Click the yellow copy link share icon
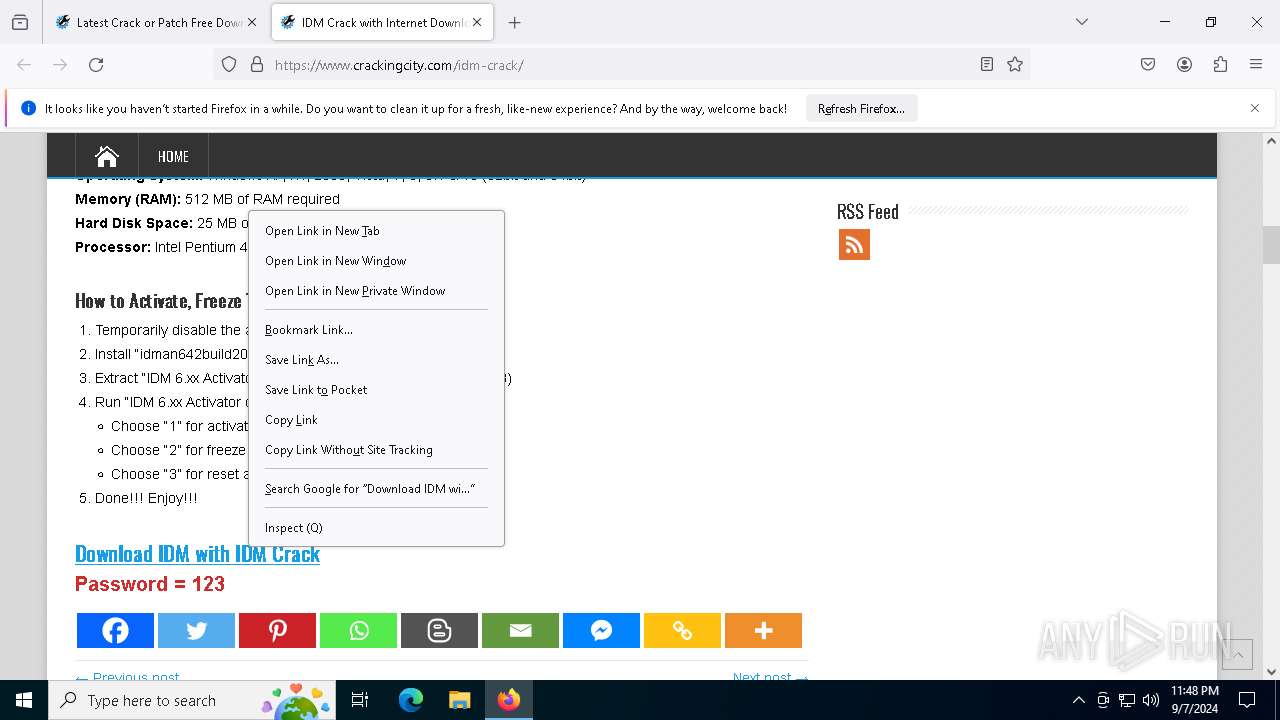 [682, 630]
